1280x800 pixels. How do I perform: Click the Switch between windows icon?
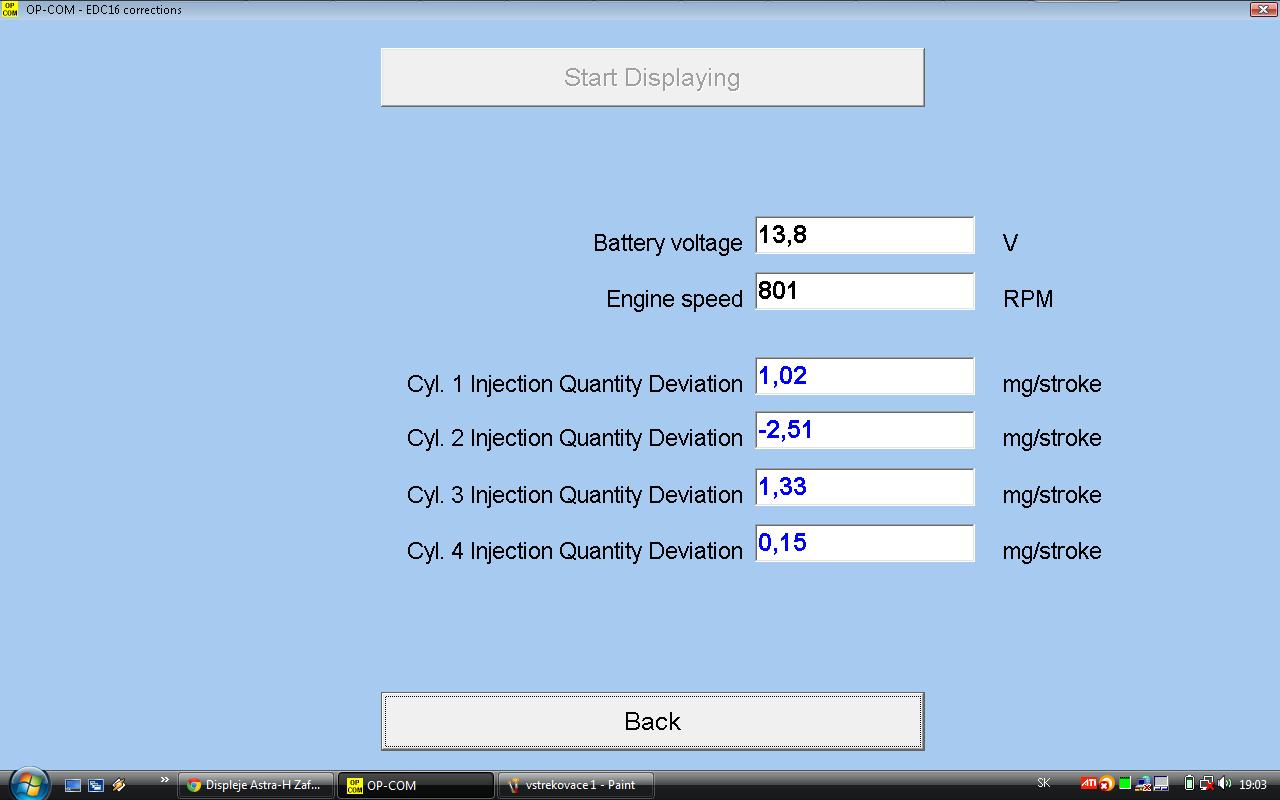(x=96, y=785)
